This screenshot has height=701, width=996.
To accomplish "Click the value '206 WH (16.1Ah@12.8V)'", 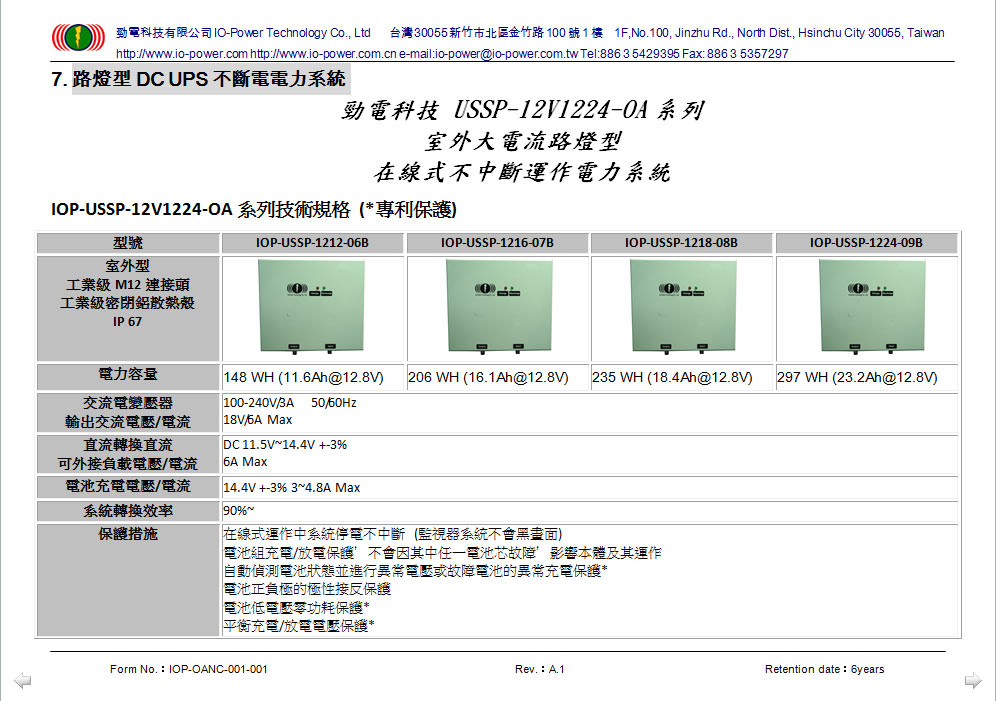I will coord(488,378).
